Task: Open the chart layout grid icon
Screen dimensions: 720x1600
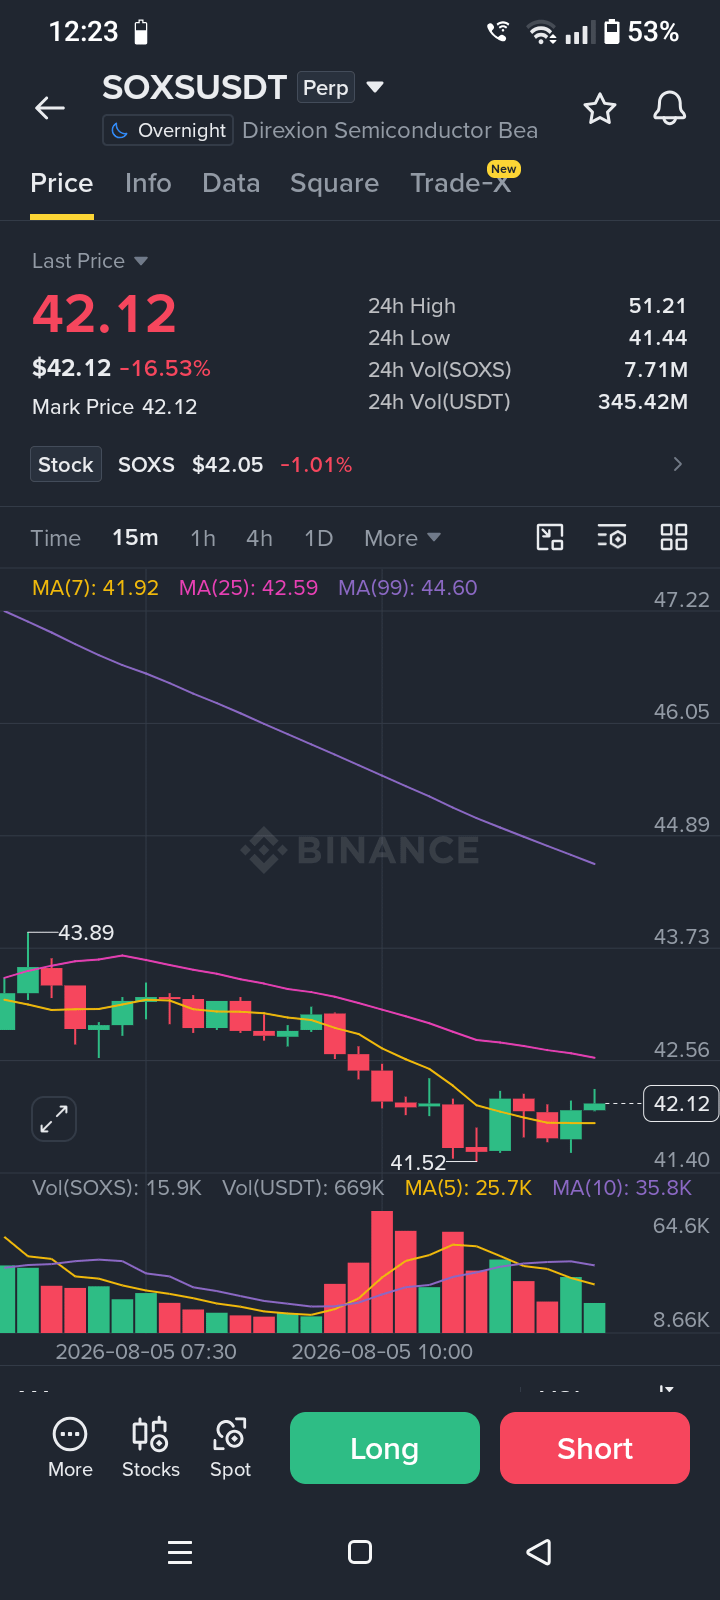Action: [x=674, y=537]
